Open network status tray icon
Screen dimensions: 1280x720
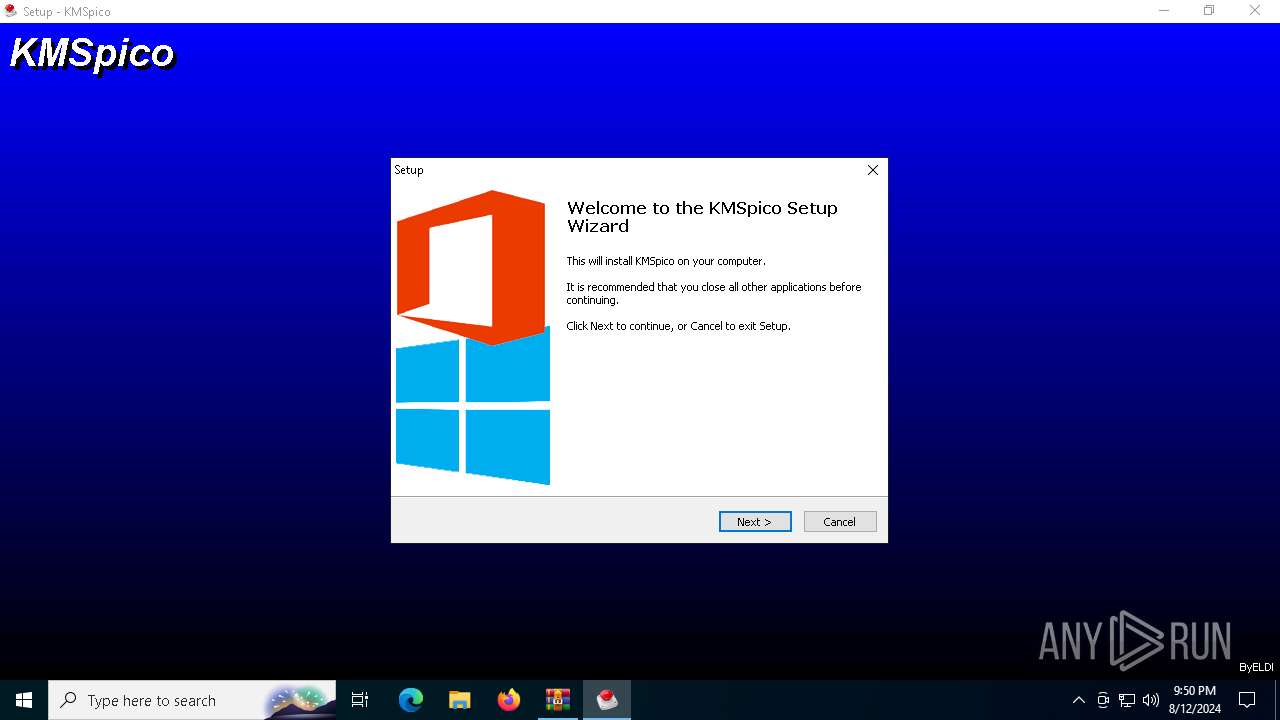click(1127, 700)
